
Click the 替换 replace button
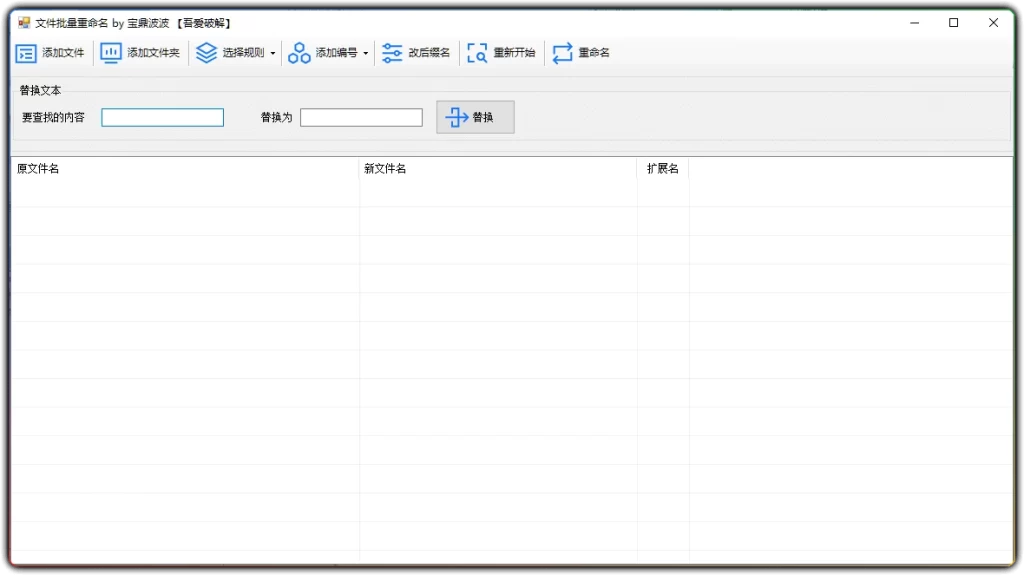click(475, 117)
